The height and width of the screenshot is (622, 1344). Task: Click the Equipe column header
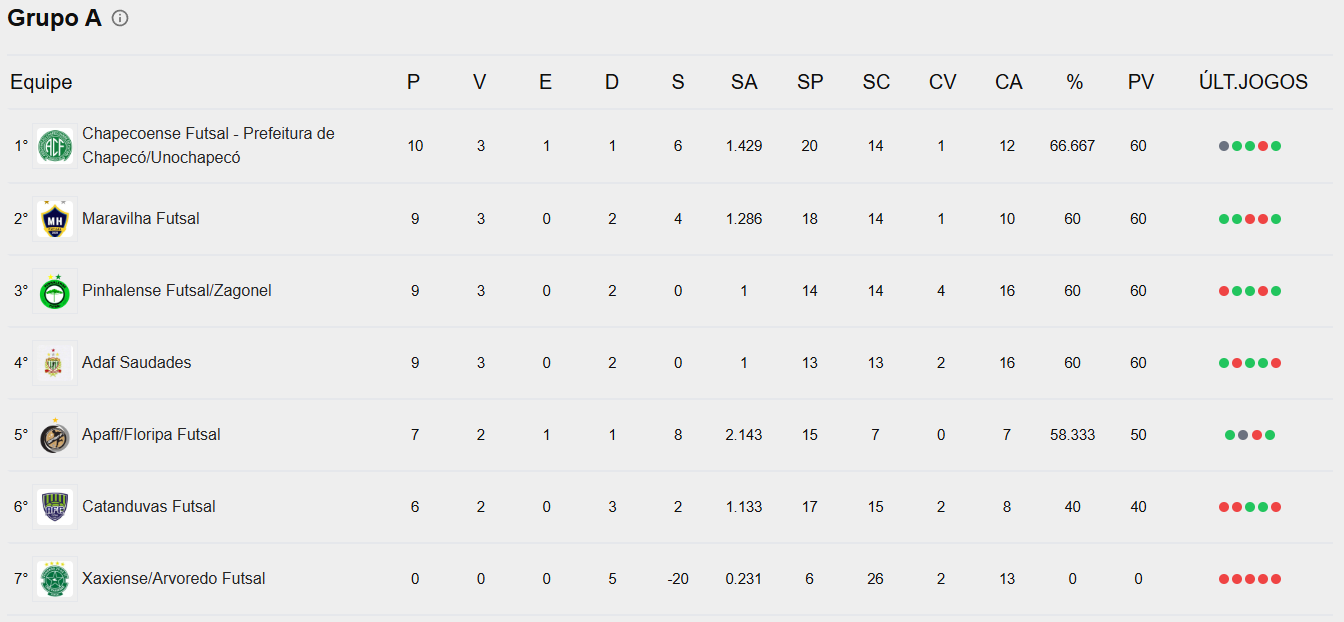[x=41, y=82]
